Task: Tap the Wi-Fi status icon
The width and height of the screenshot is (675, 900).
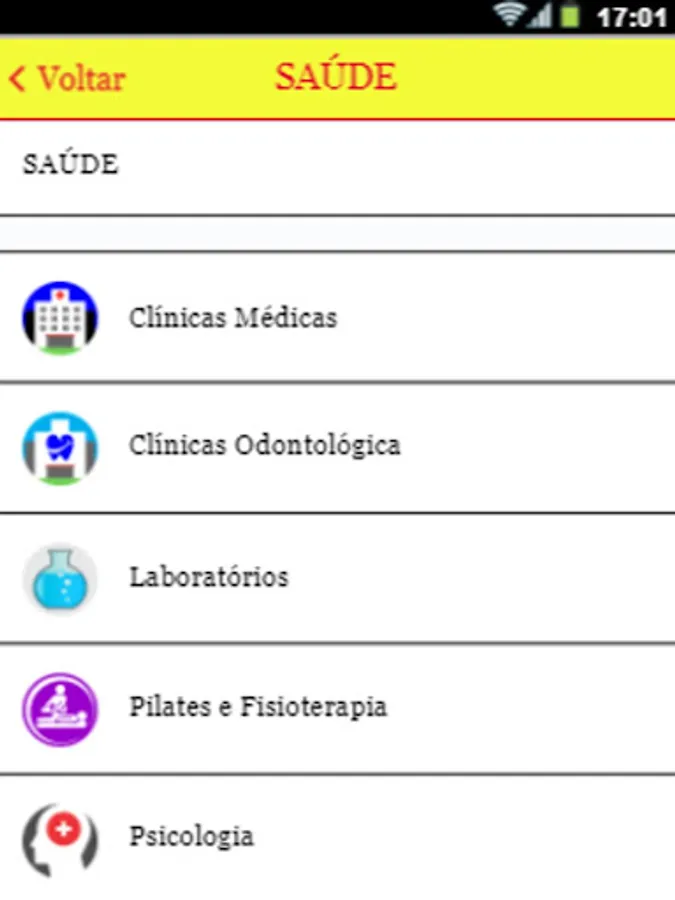Action: (509, 16)
